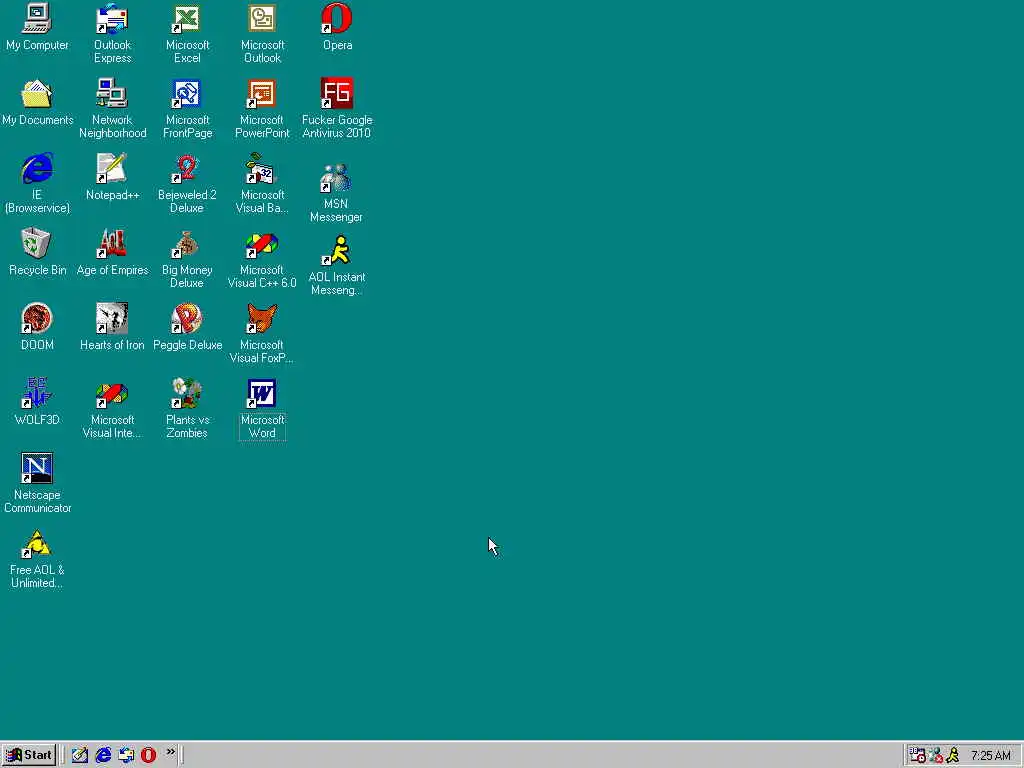Click the AIM running man tray icon

(953, 756)
